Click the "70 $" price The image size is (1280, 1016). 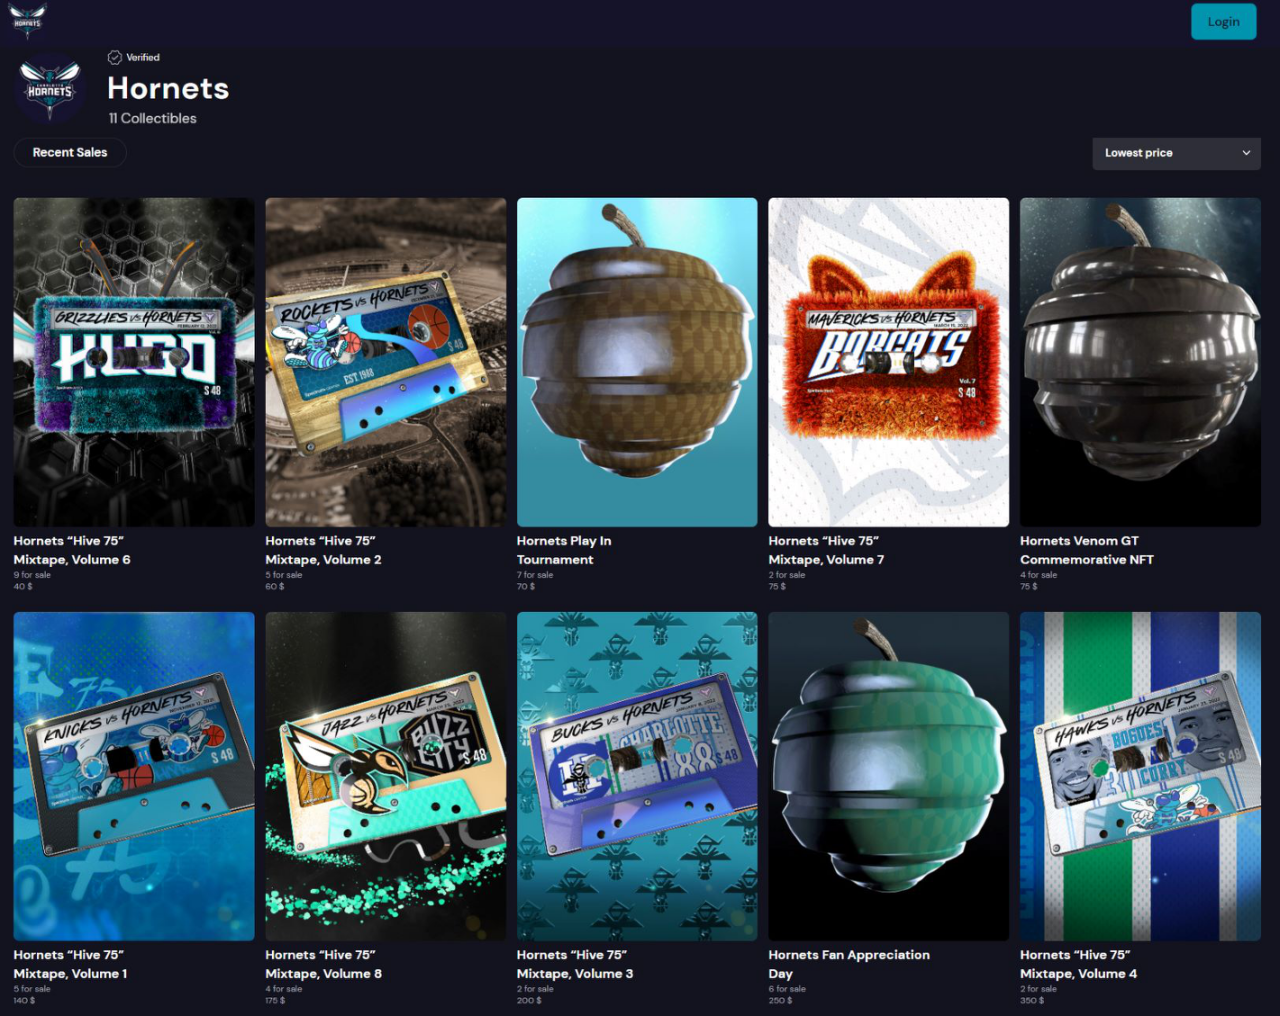526,587
